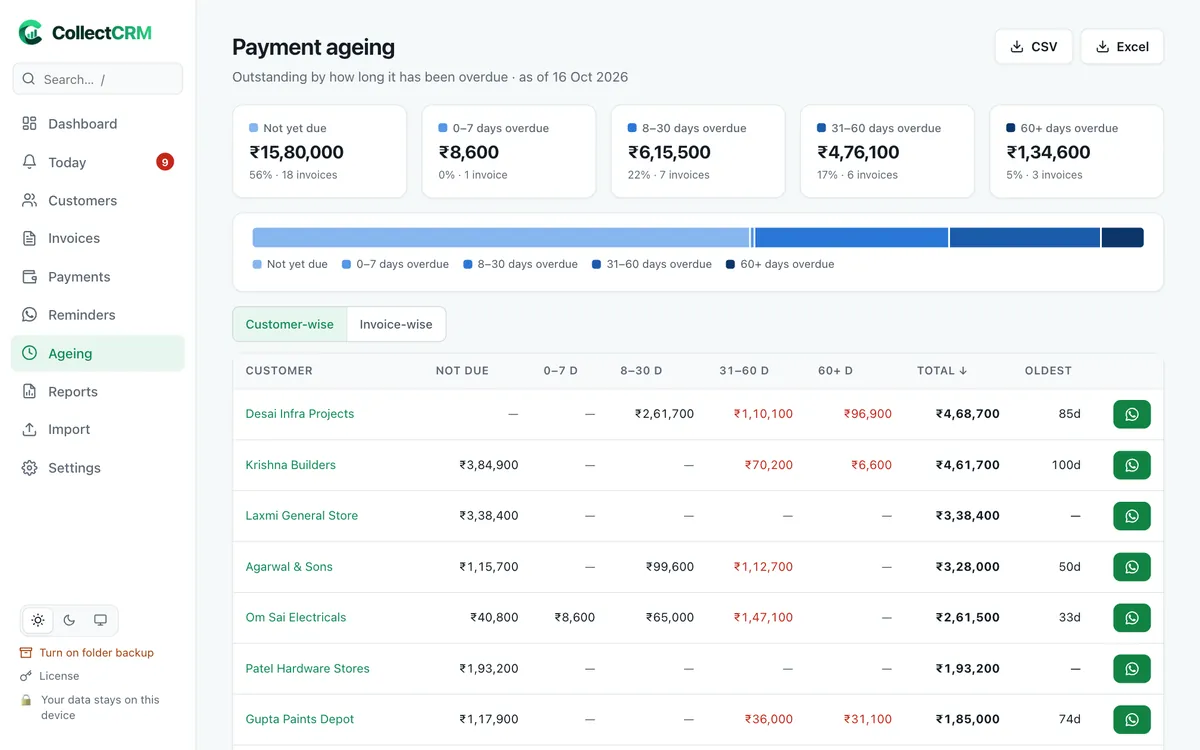This screenshot has width=1200, height=750.
Task: Click the Payments receipt icon
Action: tap(29, 277)
